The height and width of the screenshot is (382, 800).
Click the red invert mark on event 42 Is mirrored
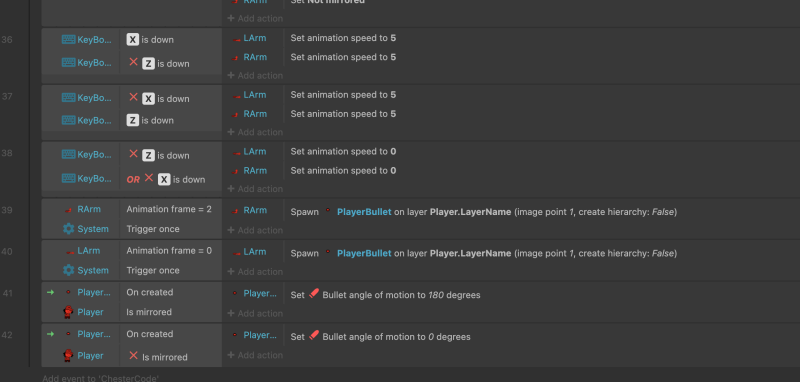[x=133, y=355]
